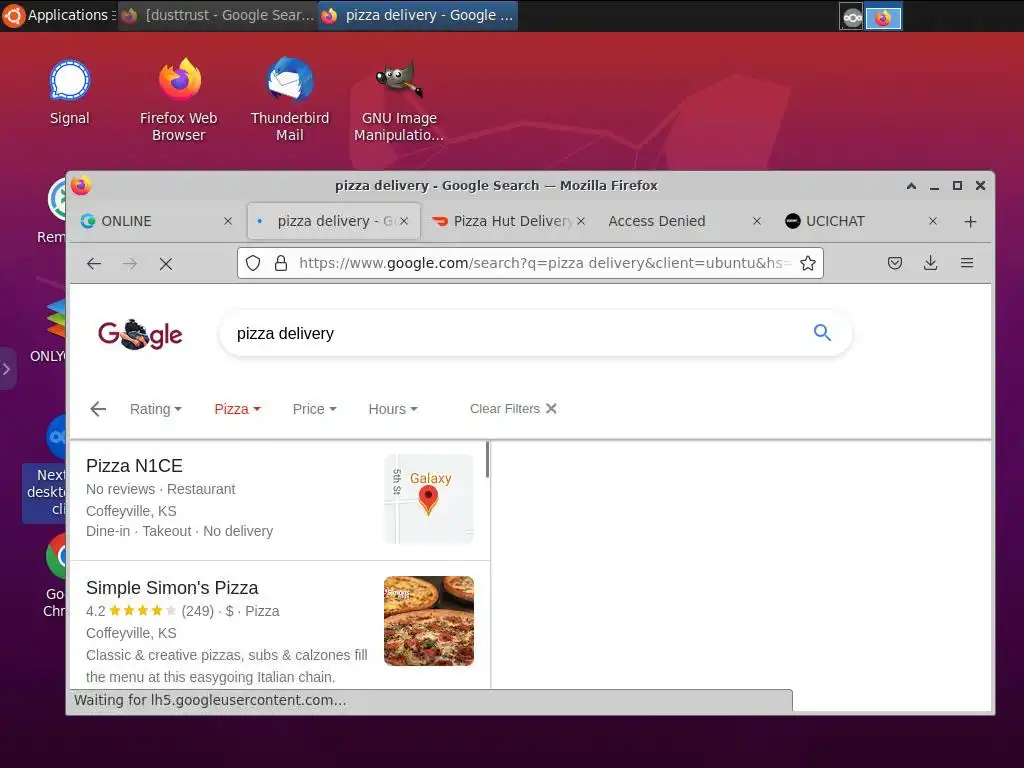Click the Google doodle logo
This screenshot has height=768, width=1024.
click(140, 334)
